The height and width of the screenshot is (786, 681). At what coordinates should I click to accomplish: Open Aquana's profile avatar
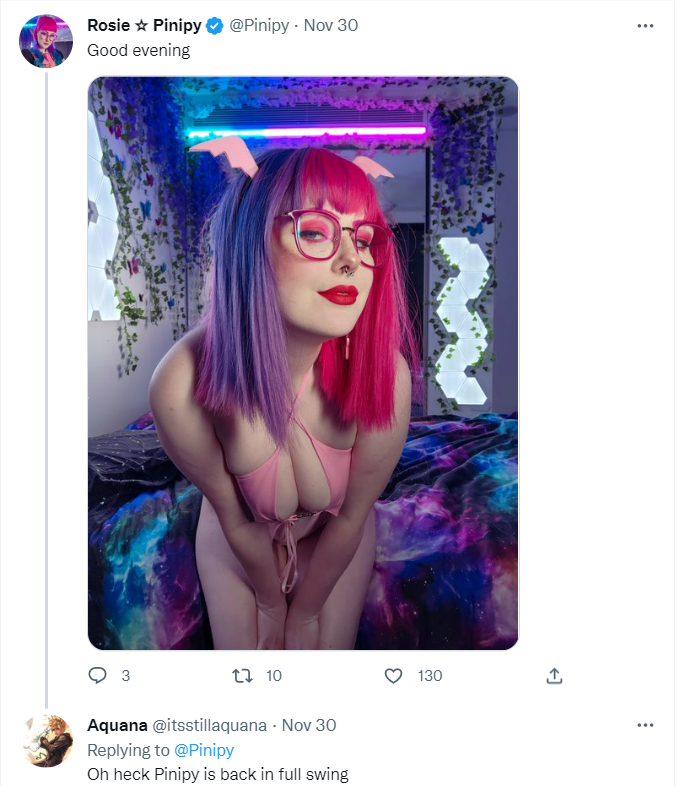coord(46,741)
